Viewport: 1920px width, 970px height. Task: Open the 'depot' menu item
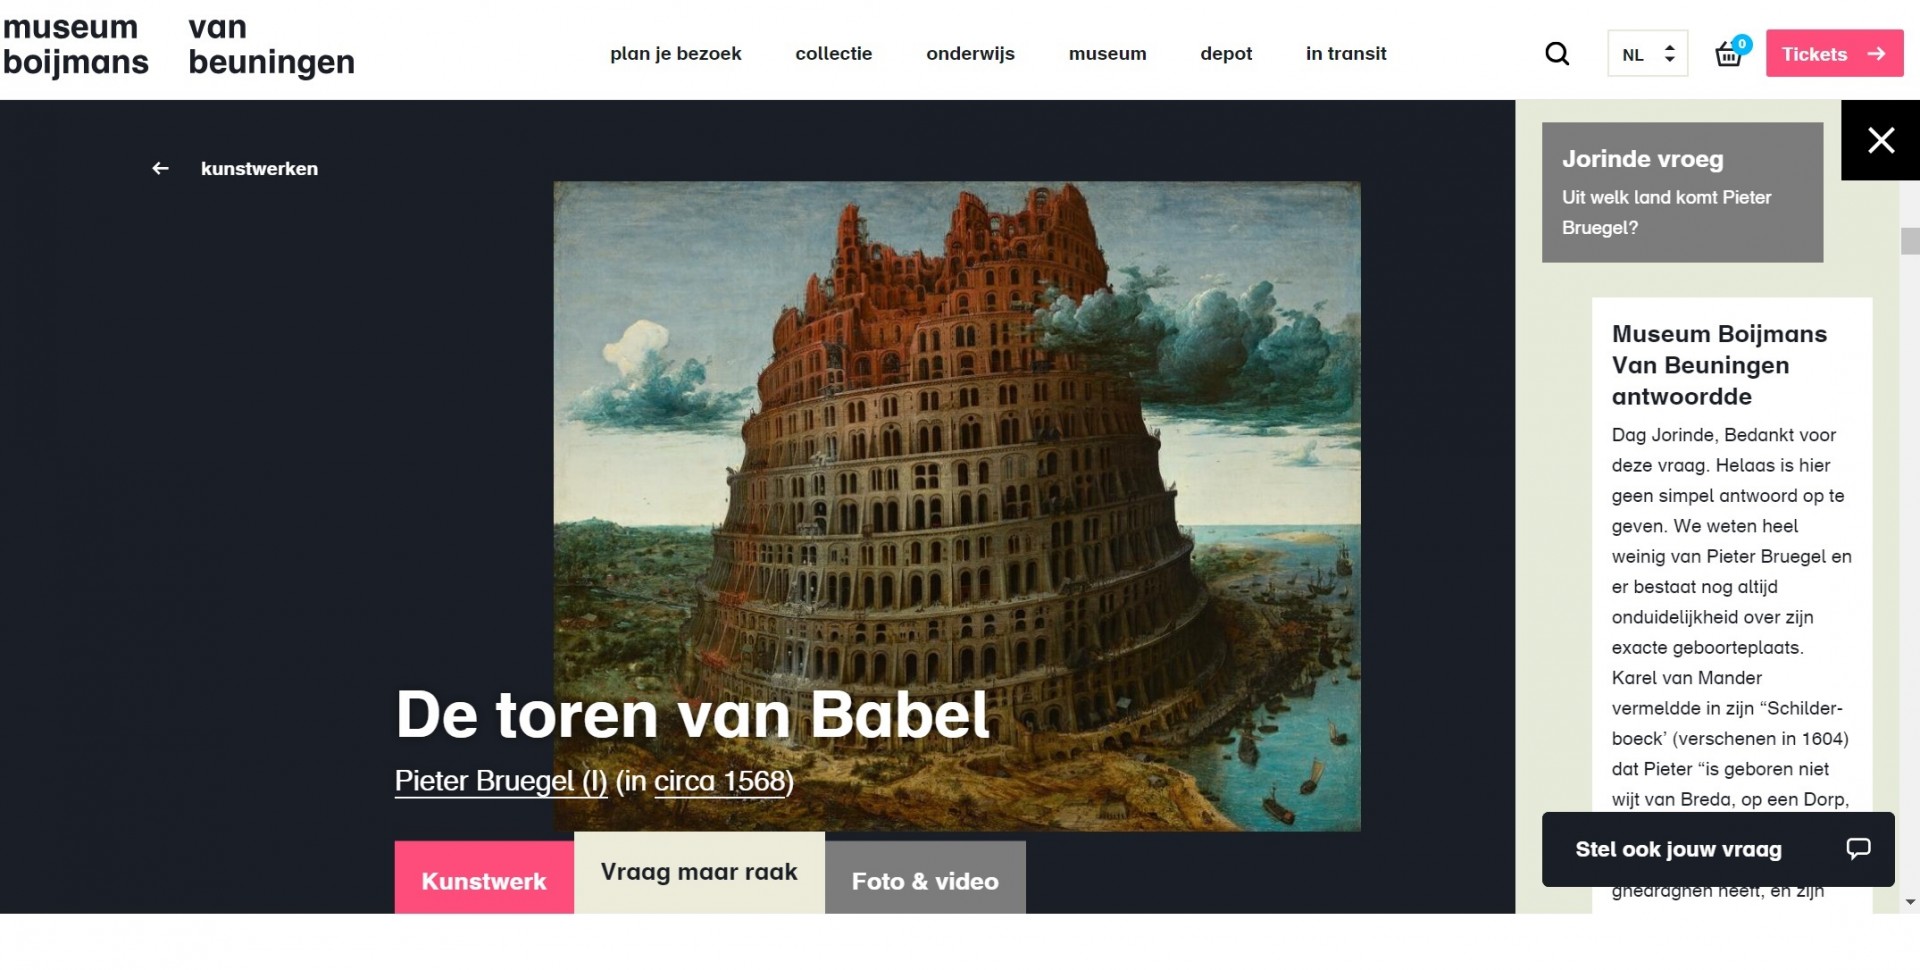pos(1226,54)
